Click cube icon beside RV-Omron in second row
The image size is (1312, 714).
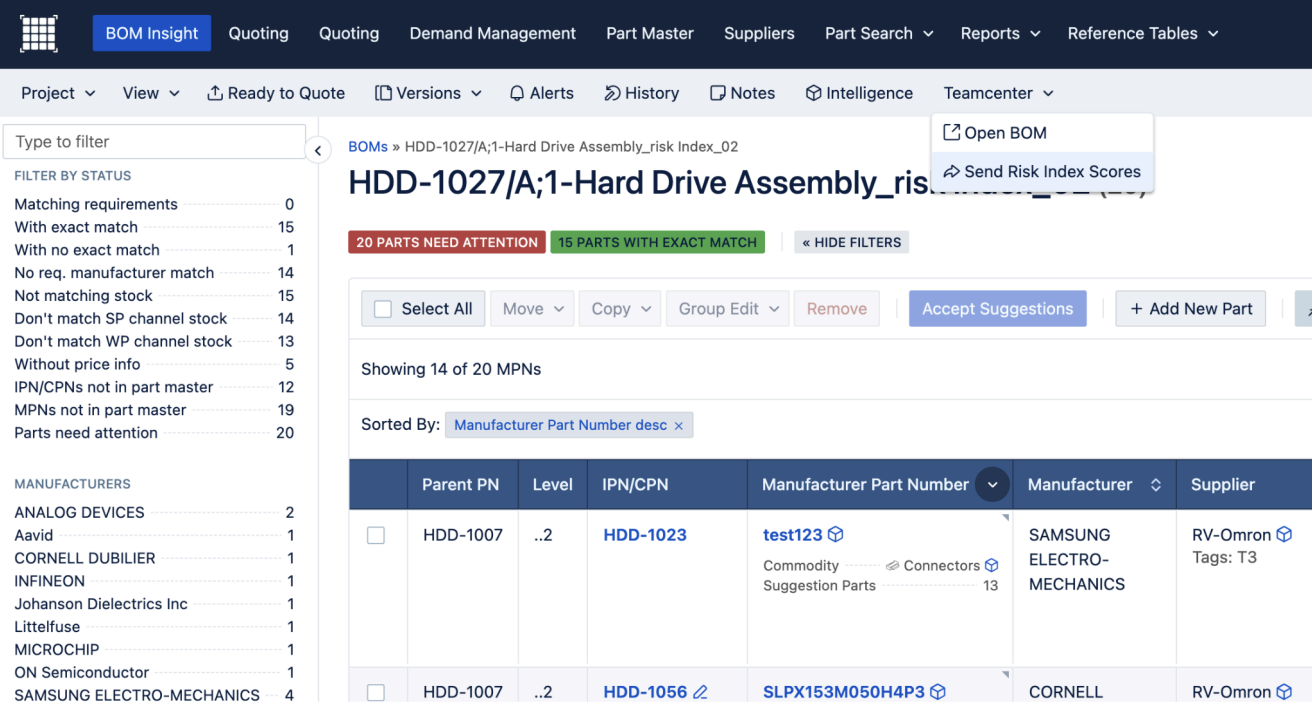(x=1285, y=692)
